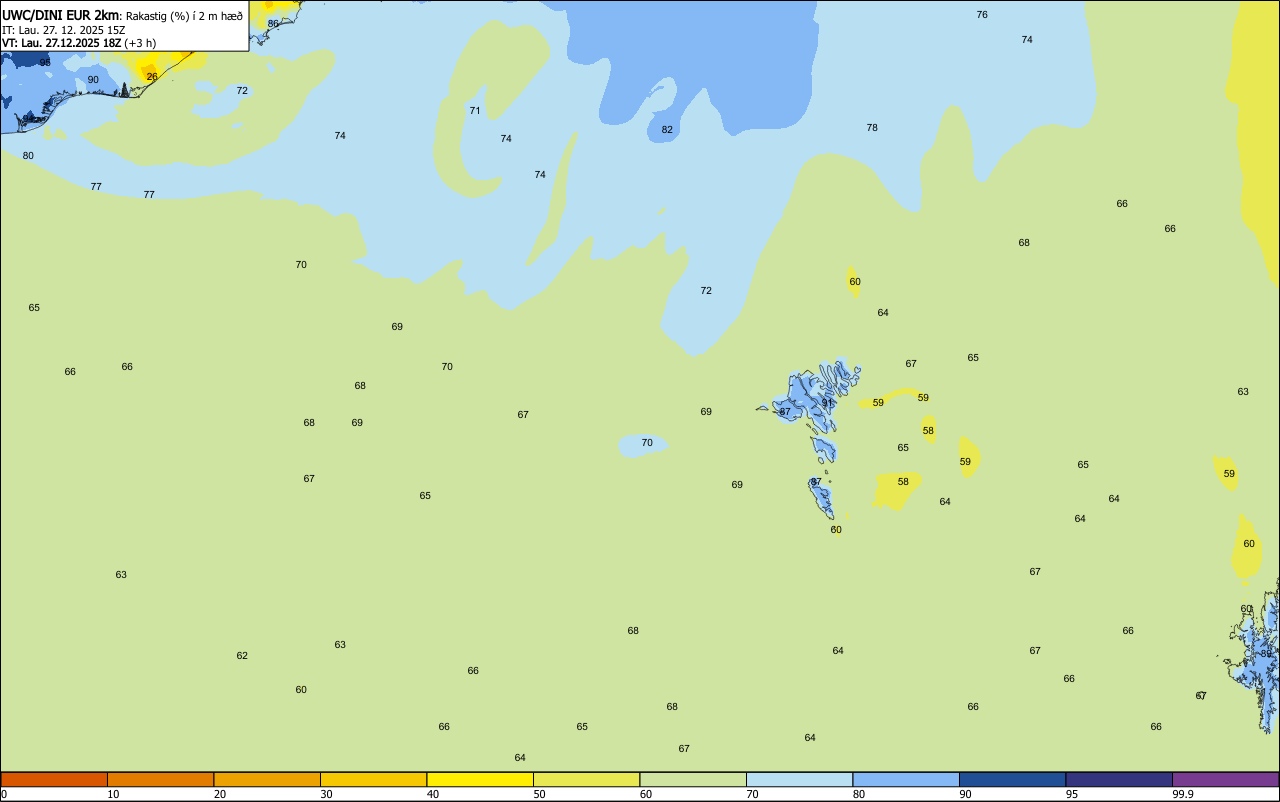Screen dimensions: 1280x802
Task: Click the value 82 in the blue pocket
Action: [x=667, y=130]
